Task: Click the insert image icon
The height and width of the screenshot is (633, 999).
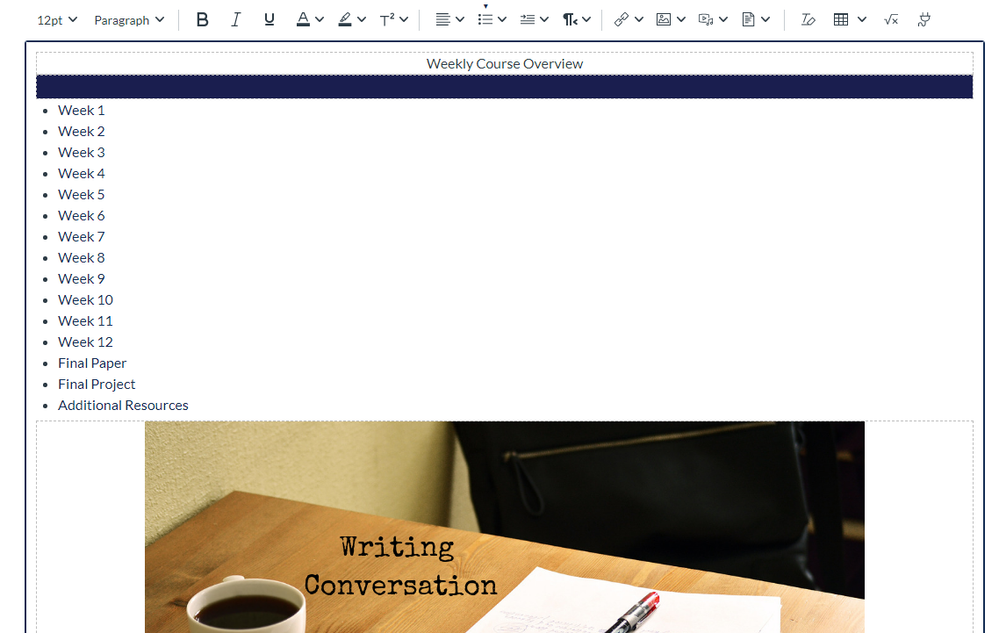Action: pyautogui.click(x=663, y=20)
